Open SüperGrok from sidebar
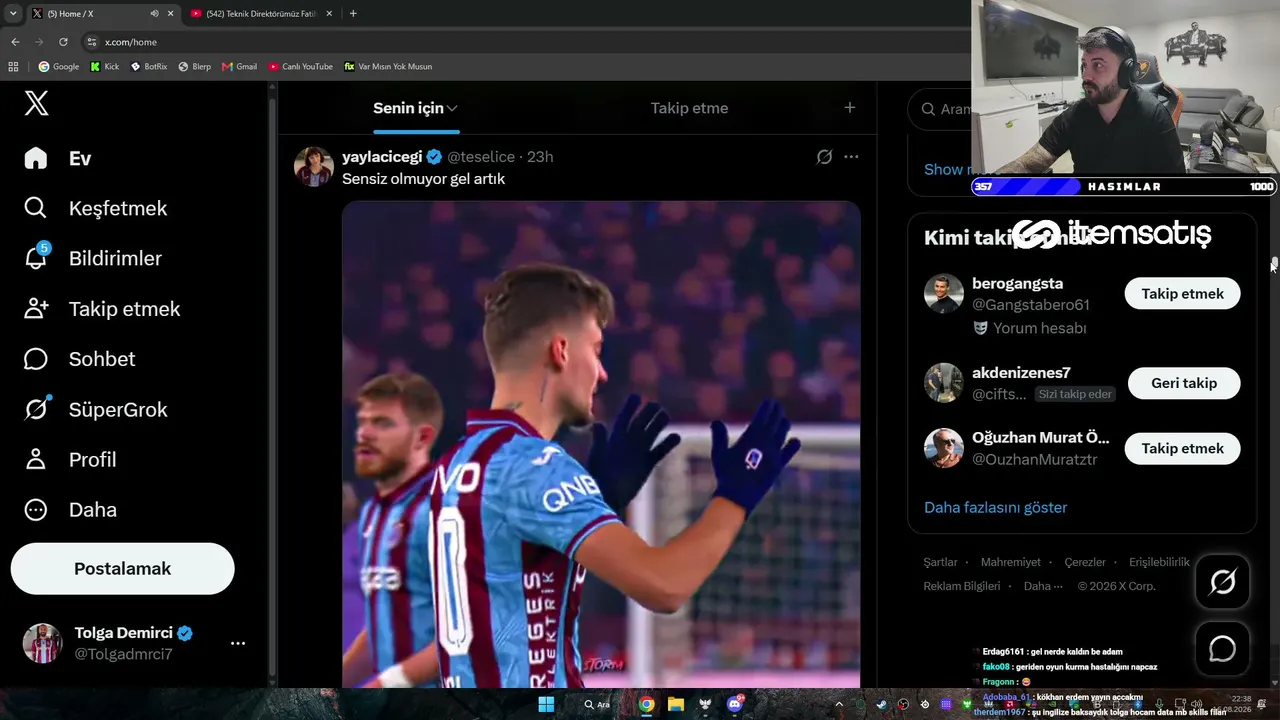This screenshot has height=720, width=1280. [95, 409]
